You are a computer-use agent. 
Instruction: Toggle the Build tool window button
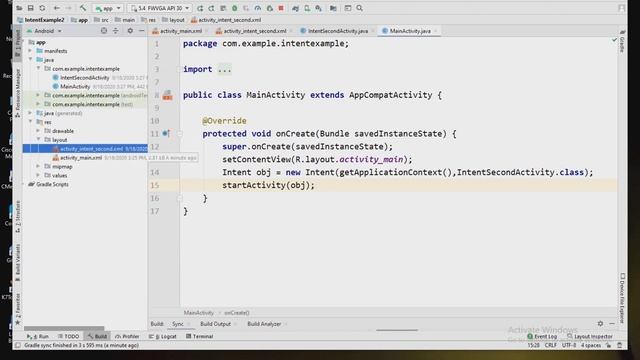[97, 336]
